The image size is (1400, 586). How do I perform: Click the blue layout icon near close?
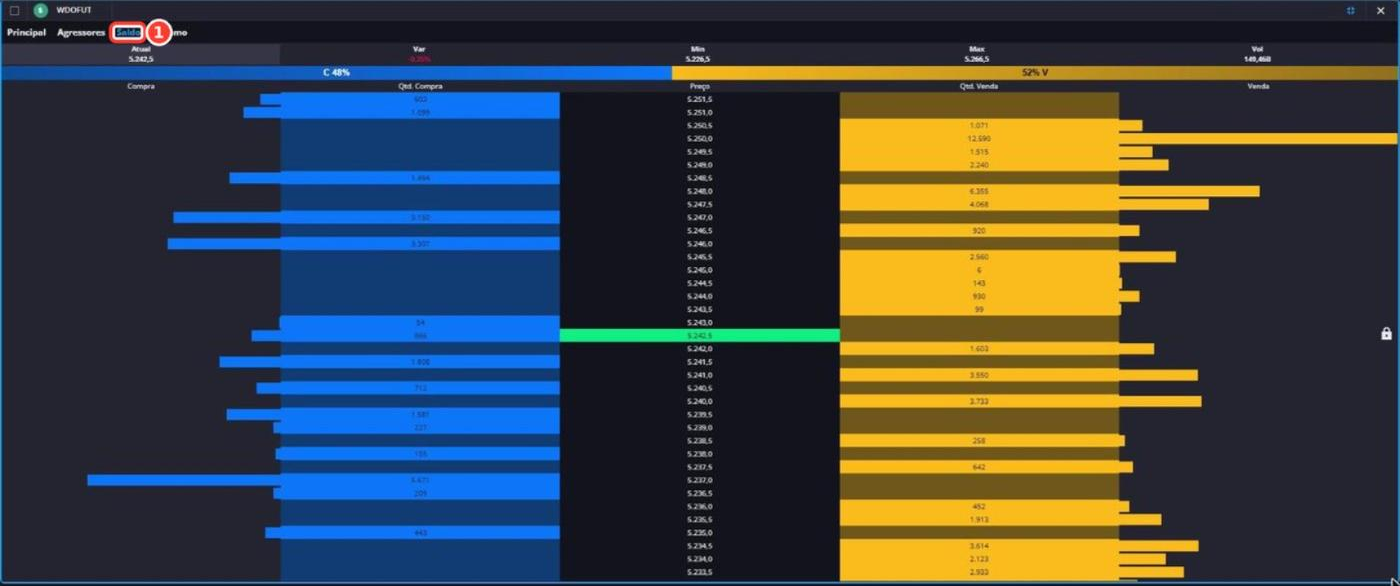(1351, 10)
